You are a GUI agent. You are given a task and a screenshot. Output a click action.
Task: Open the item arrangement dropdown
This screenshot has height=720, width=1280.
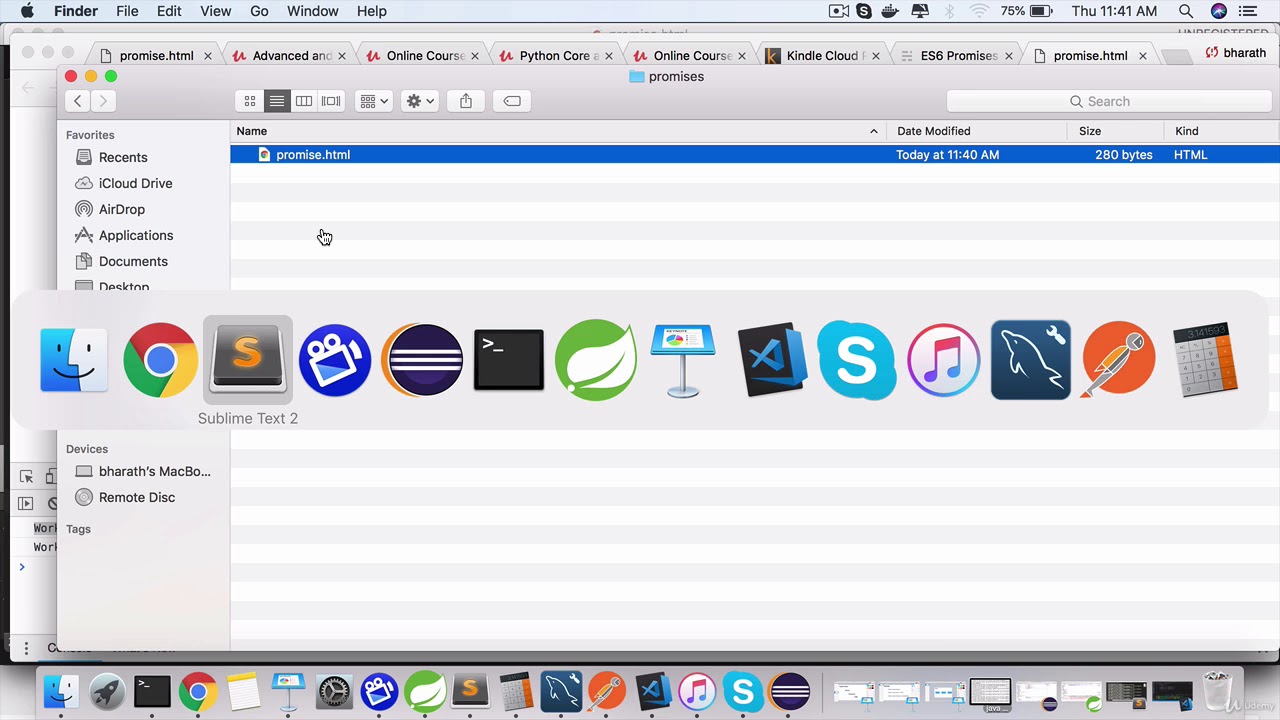click(373, 101)
